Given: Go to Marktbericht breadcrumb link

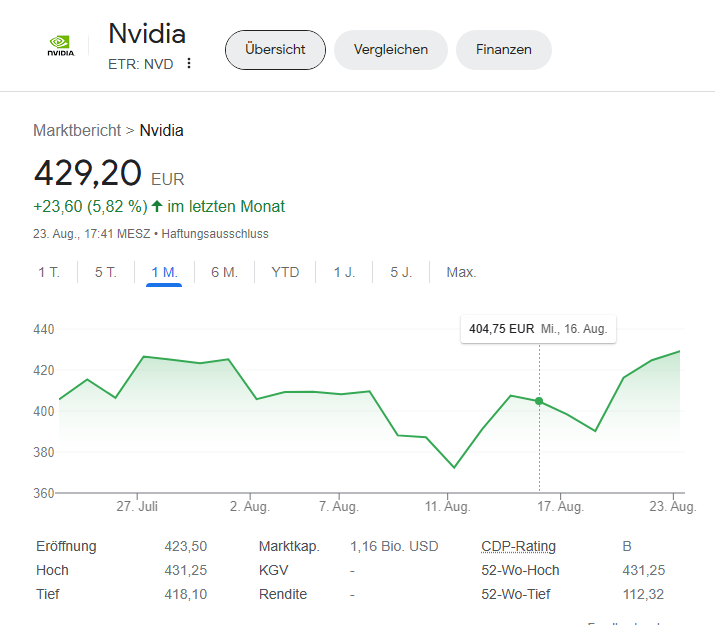Looking at the screenshot, I should pos(77,130).
